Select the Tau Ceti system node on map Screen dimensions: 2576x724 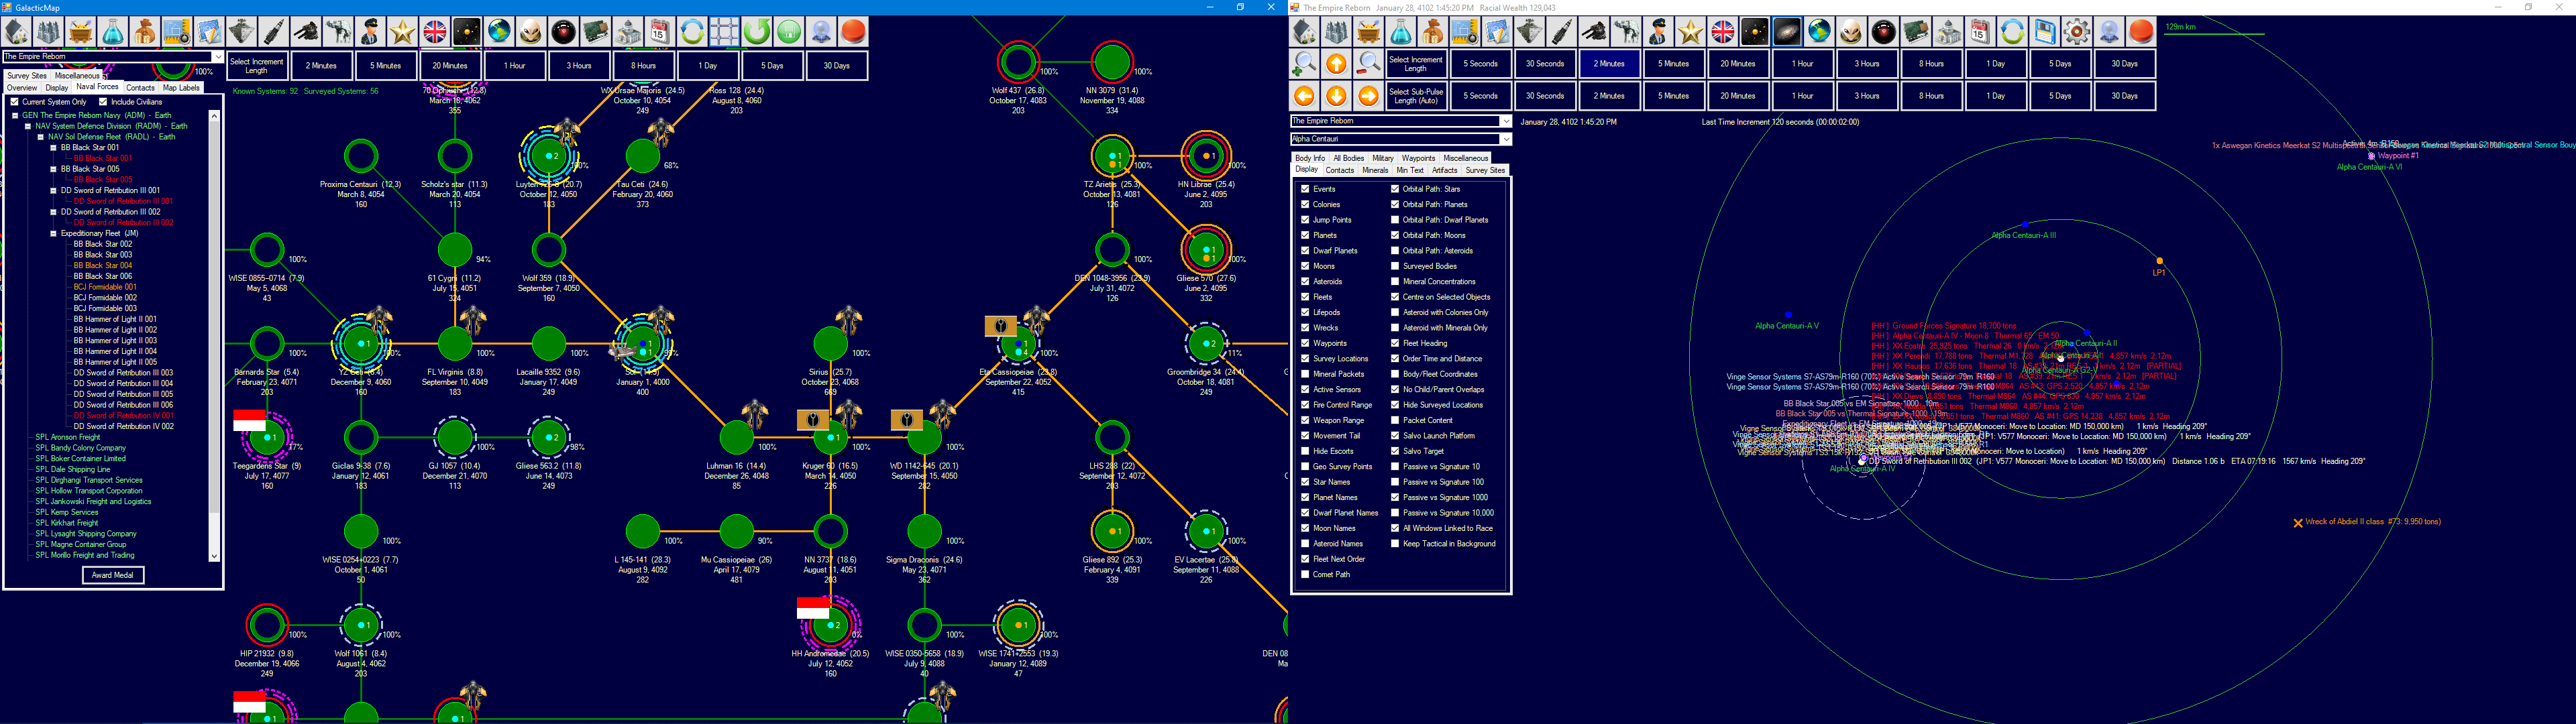click(642, 156)
